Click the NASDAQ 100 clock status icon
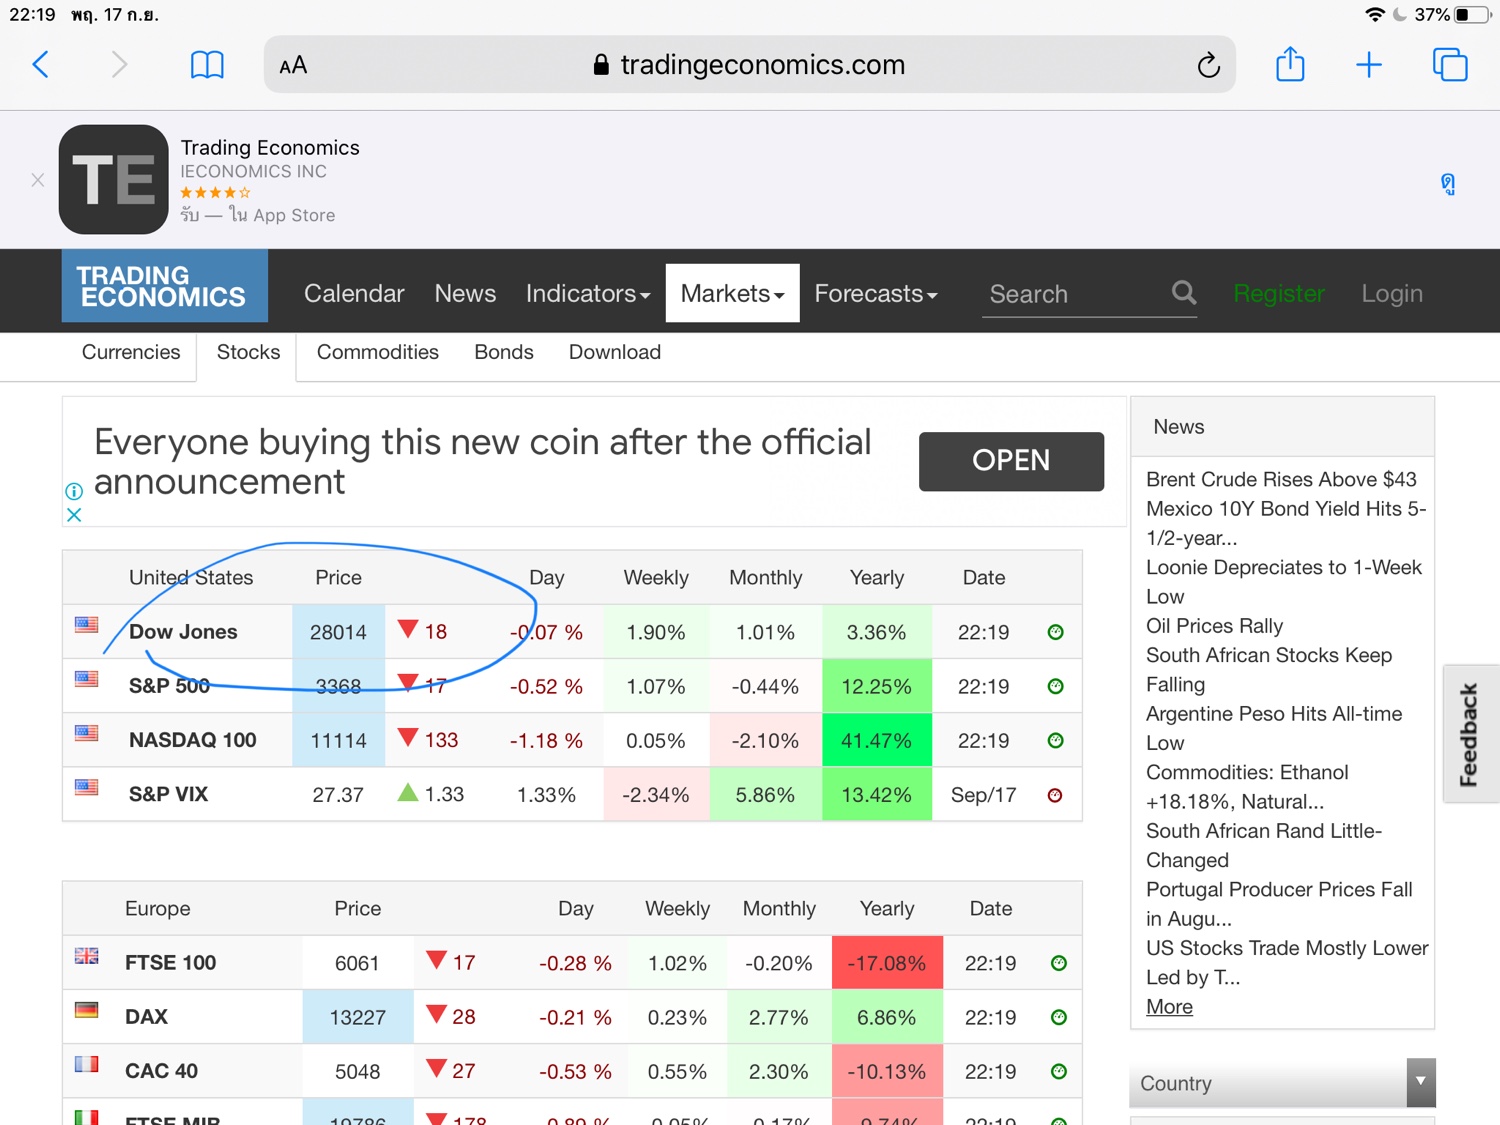The width and height of the screenshot is (1500, 1125). pyautogui.click(x=1055, y=740)
